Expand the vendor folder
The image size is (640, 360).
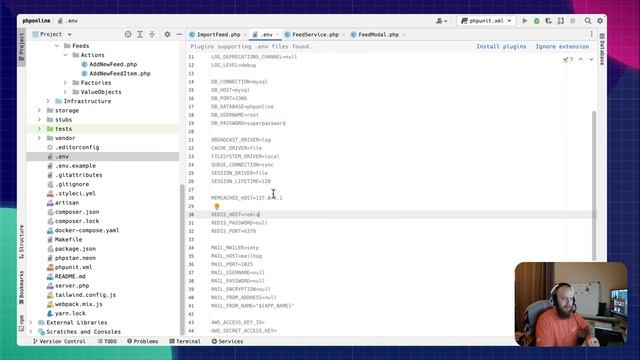coord(40,138)
